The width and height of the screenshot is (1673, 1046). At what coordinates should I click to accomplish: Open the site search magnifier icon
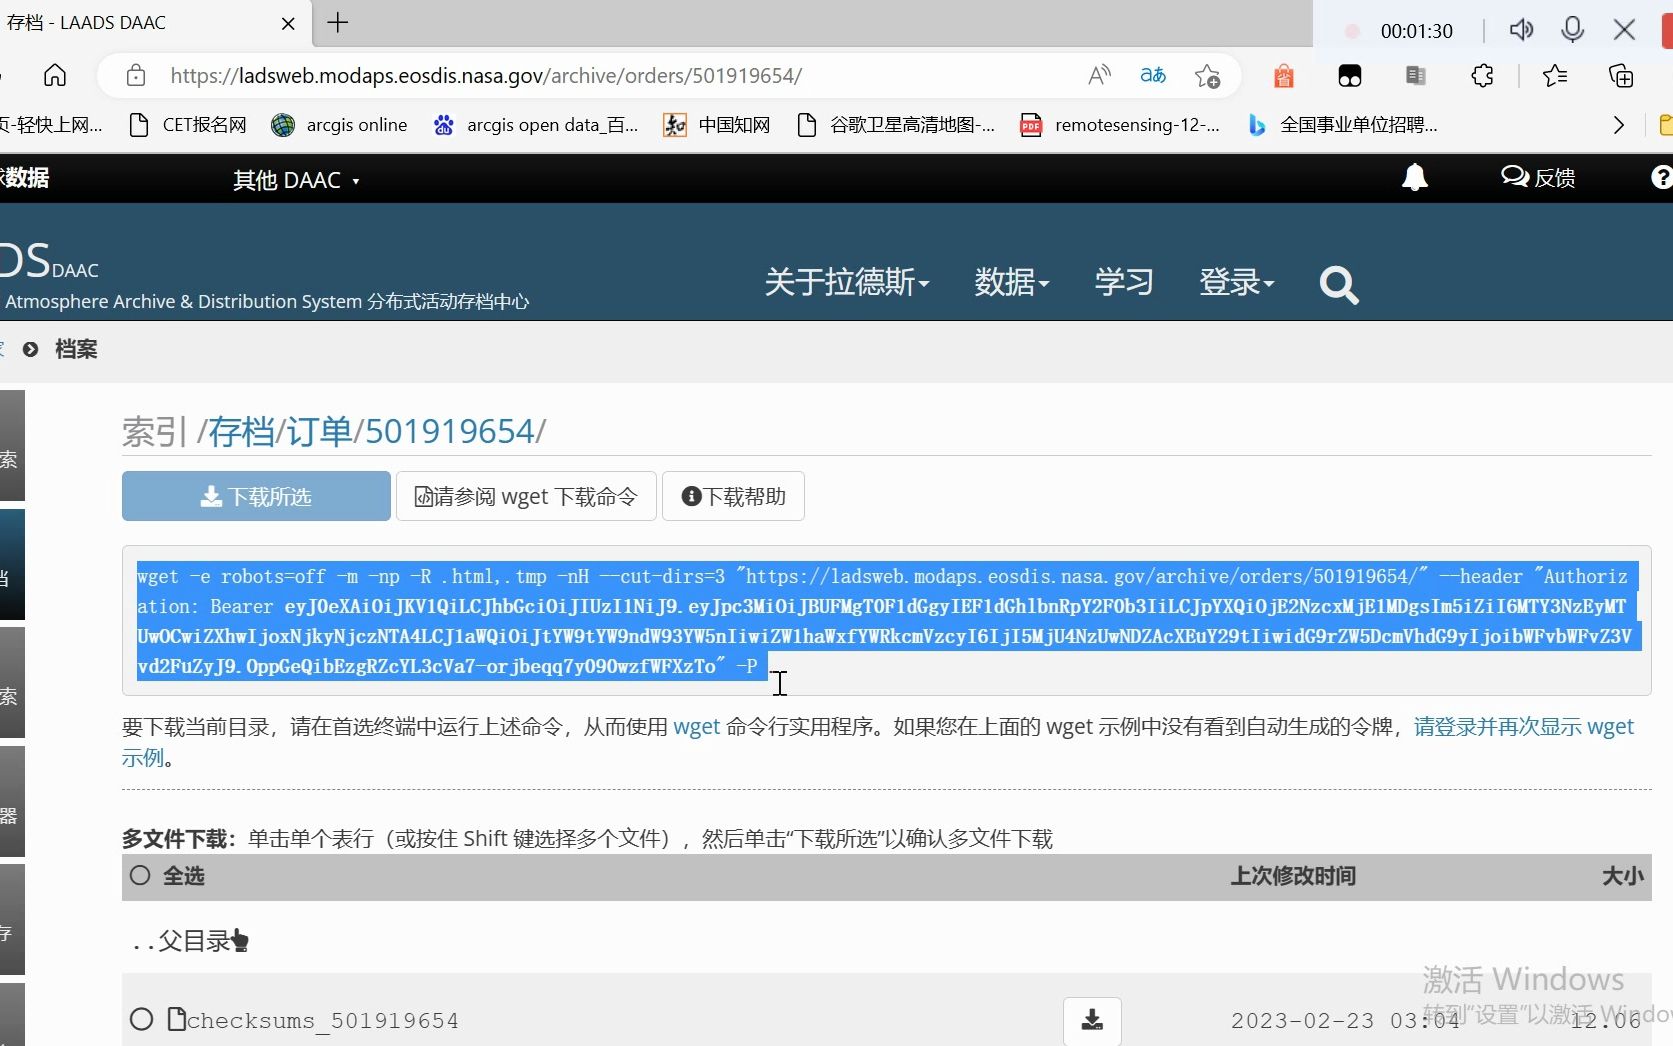pos(1338,285)
